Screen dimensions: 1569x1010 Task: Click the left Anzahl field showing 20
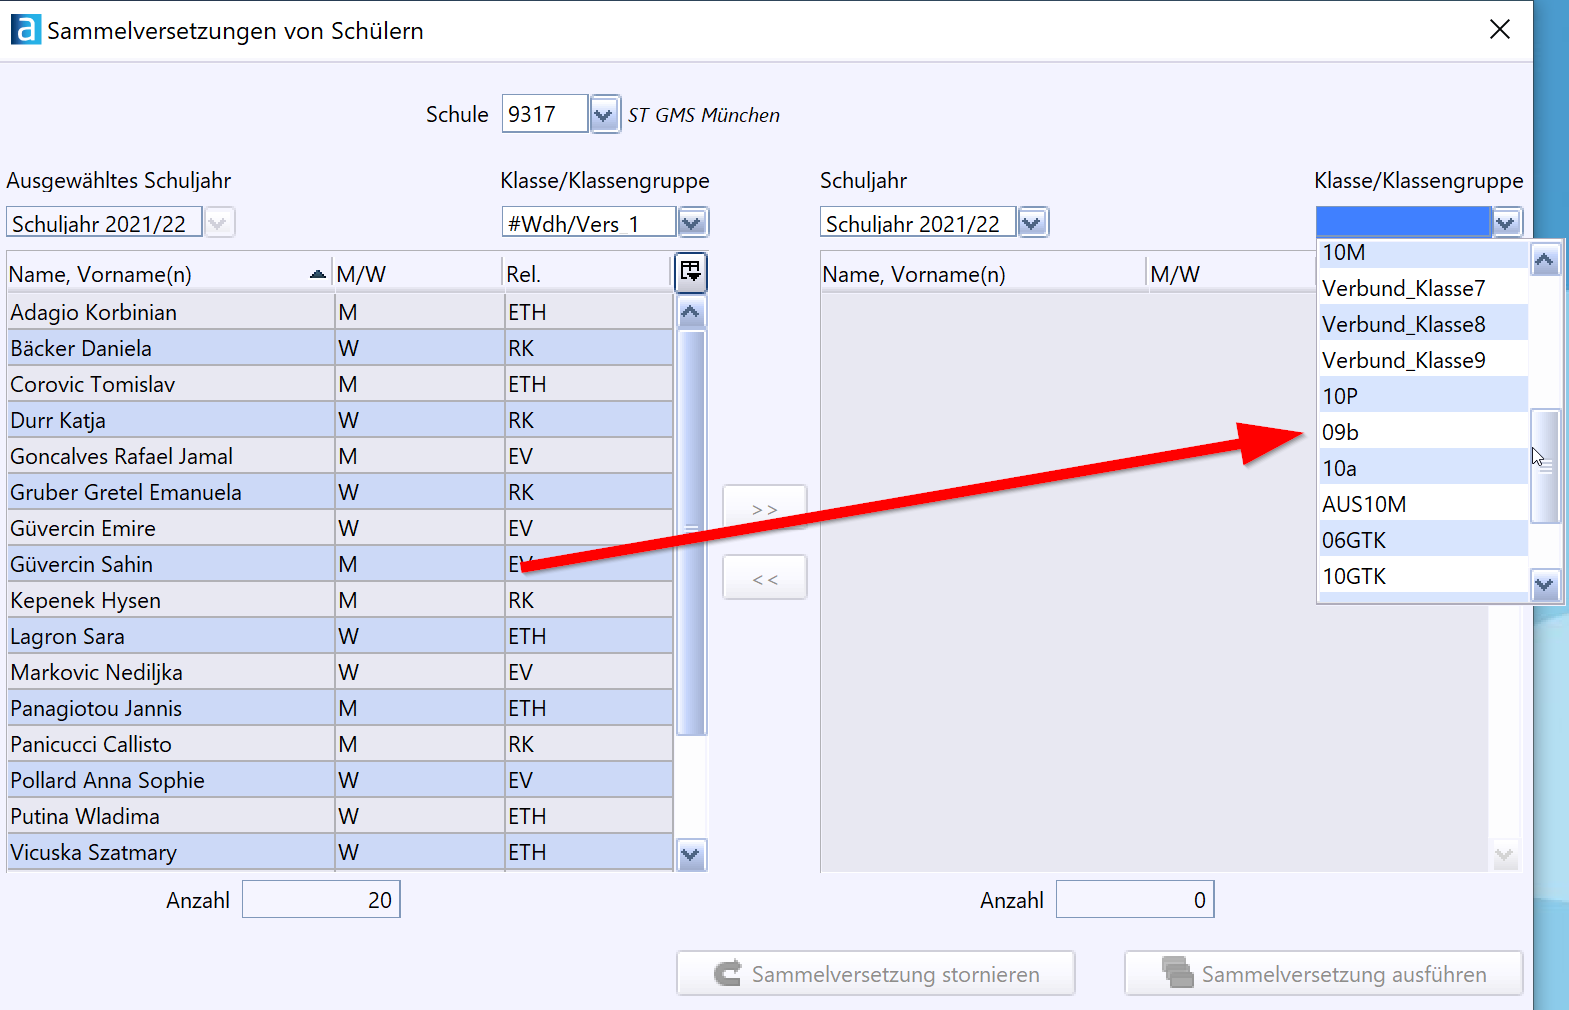pyautogui.click(x=321, y=899)
